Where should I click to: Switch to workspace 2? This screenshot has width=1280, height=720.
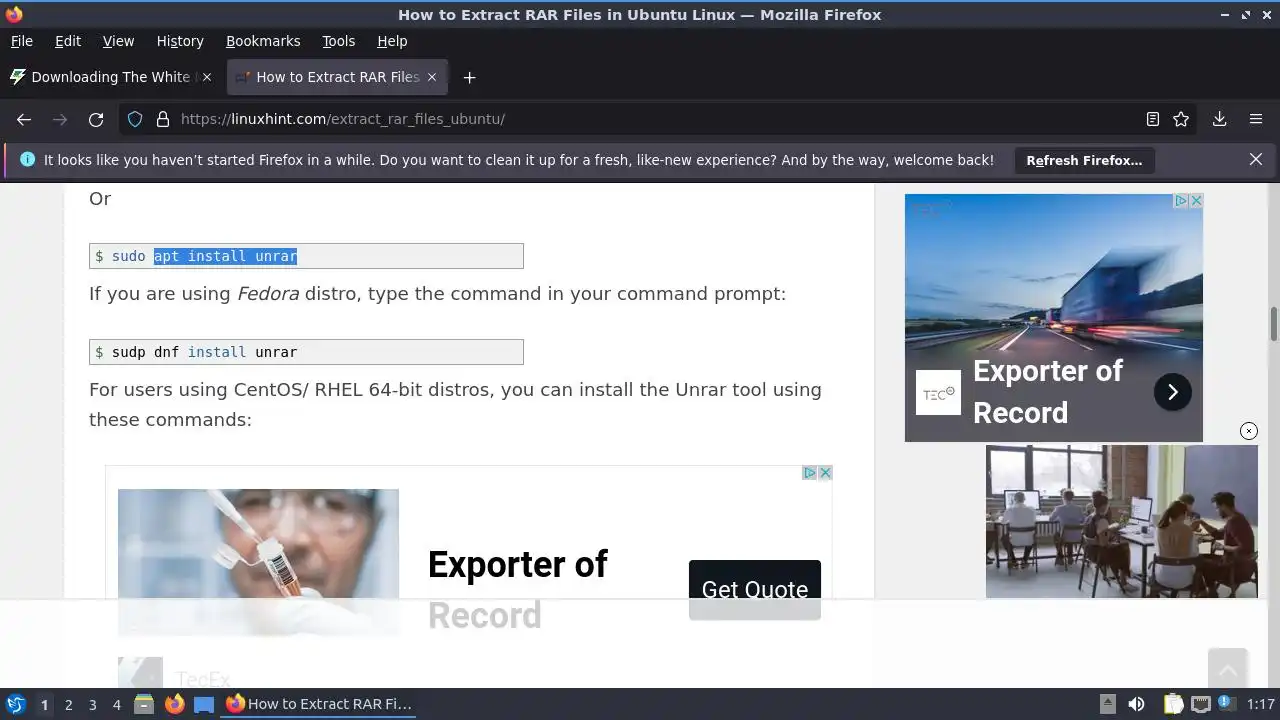[x=69, y=705]
